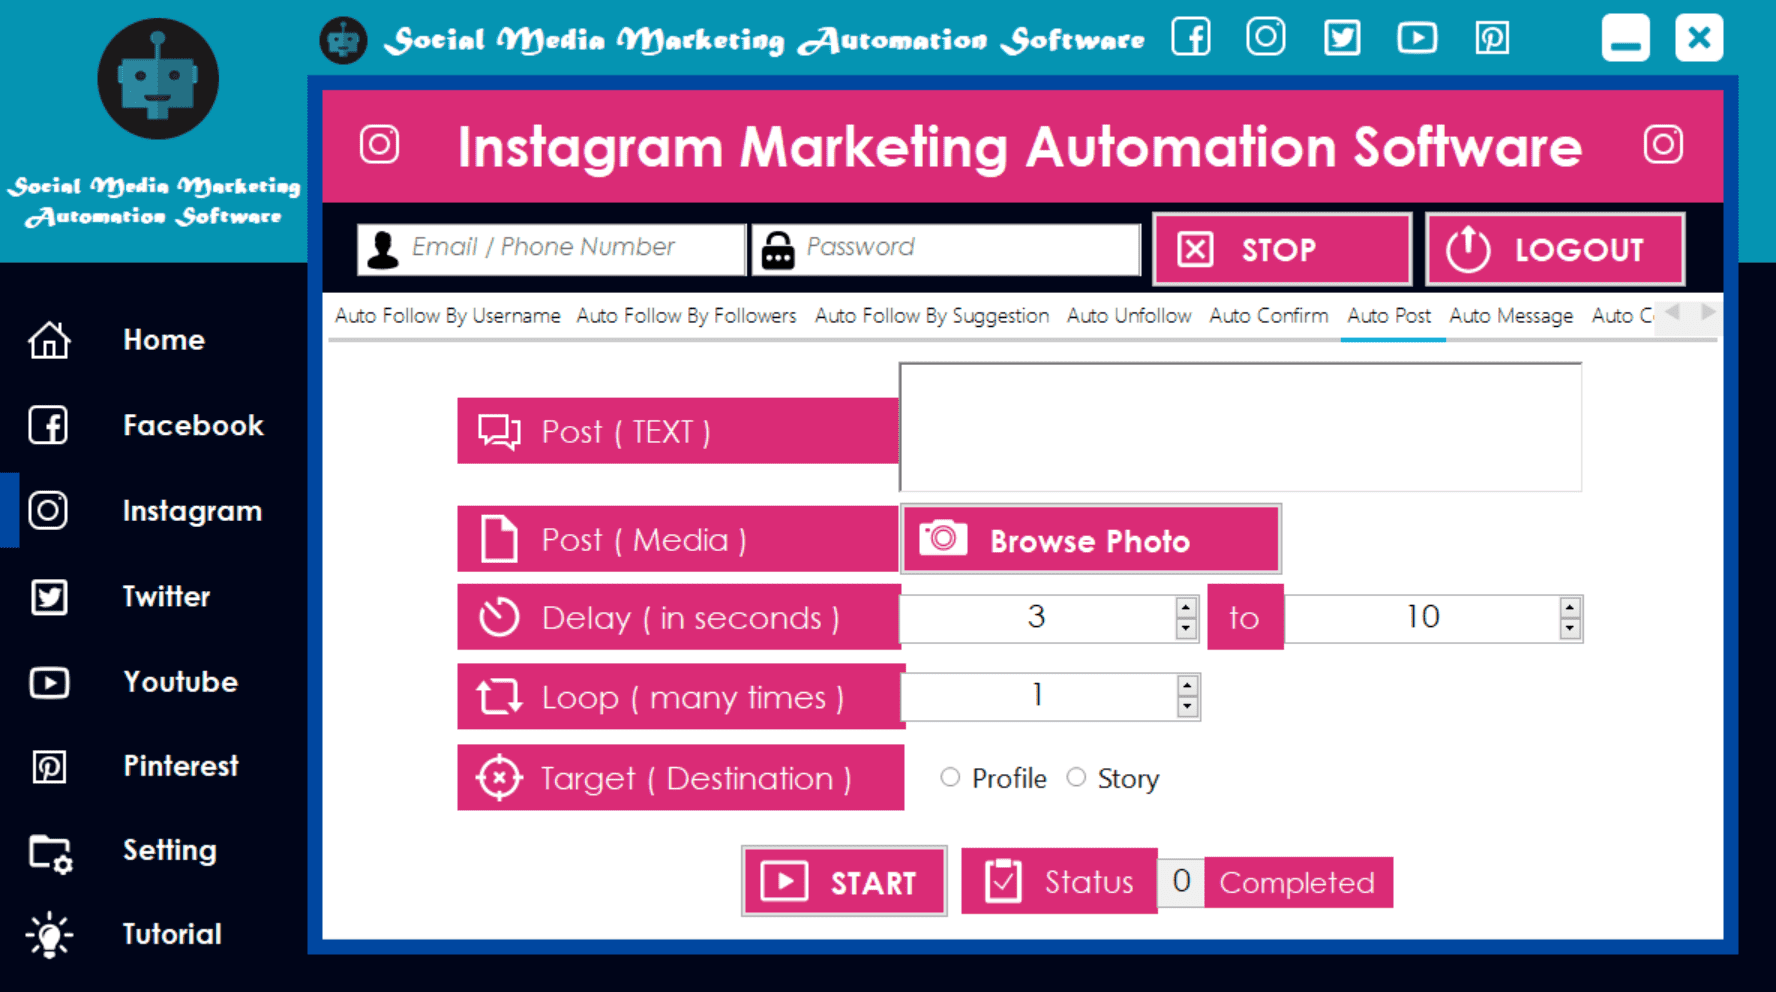1776x992 pixels.
Task: Click the Browse Photo button
Action: tap(1090, 540)
